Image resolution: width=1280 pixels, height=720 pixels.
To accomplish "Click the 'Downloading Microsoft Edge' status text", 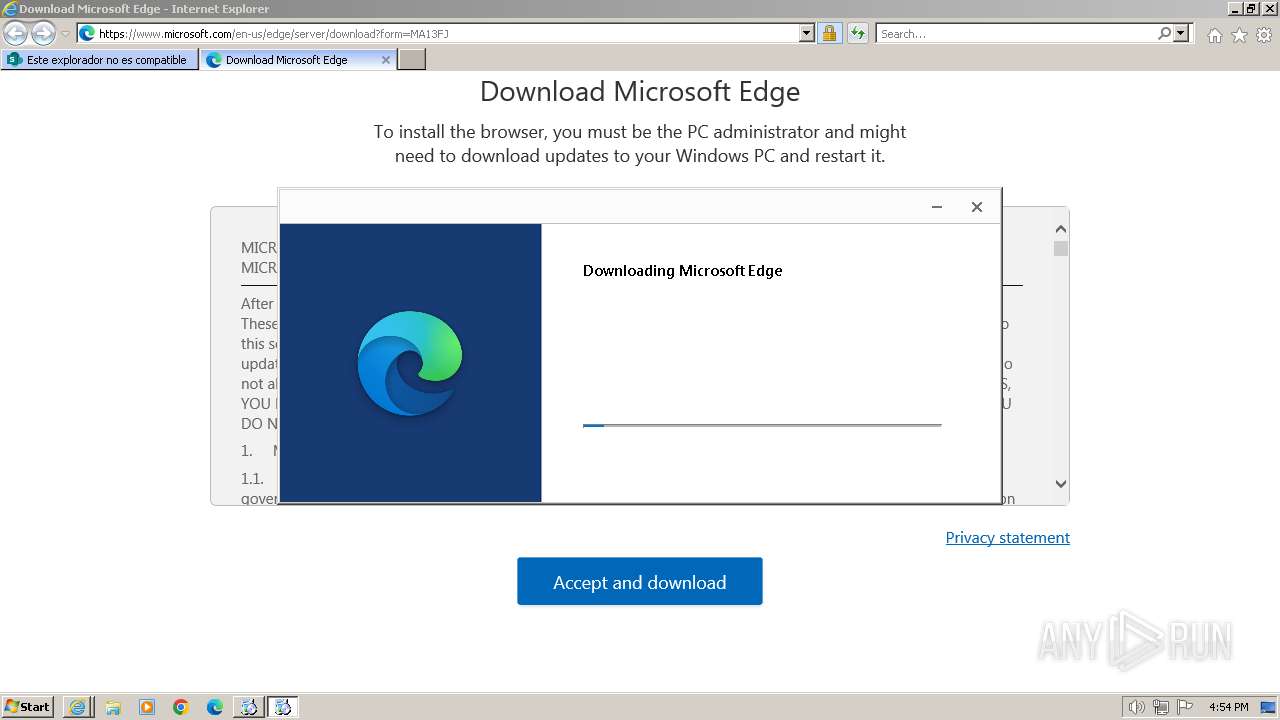I will coord(682,271).
